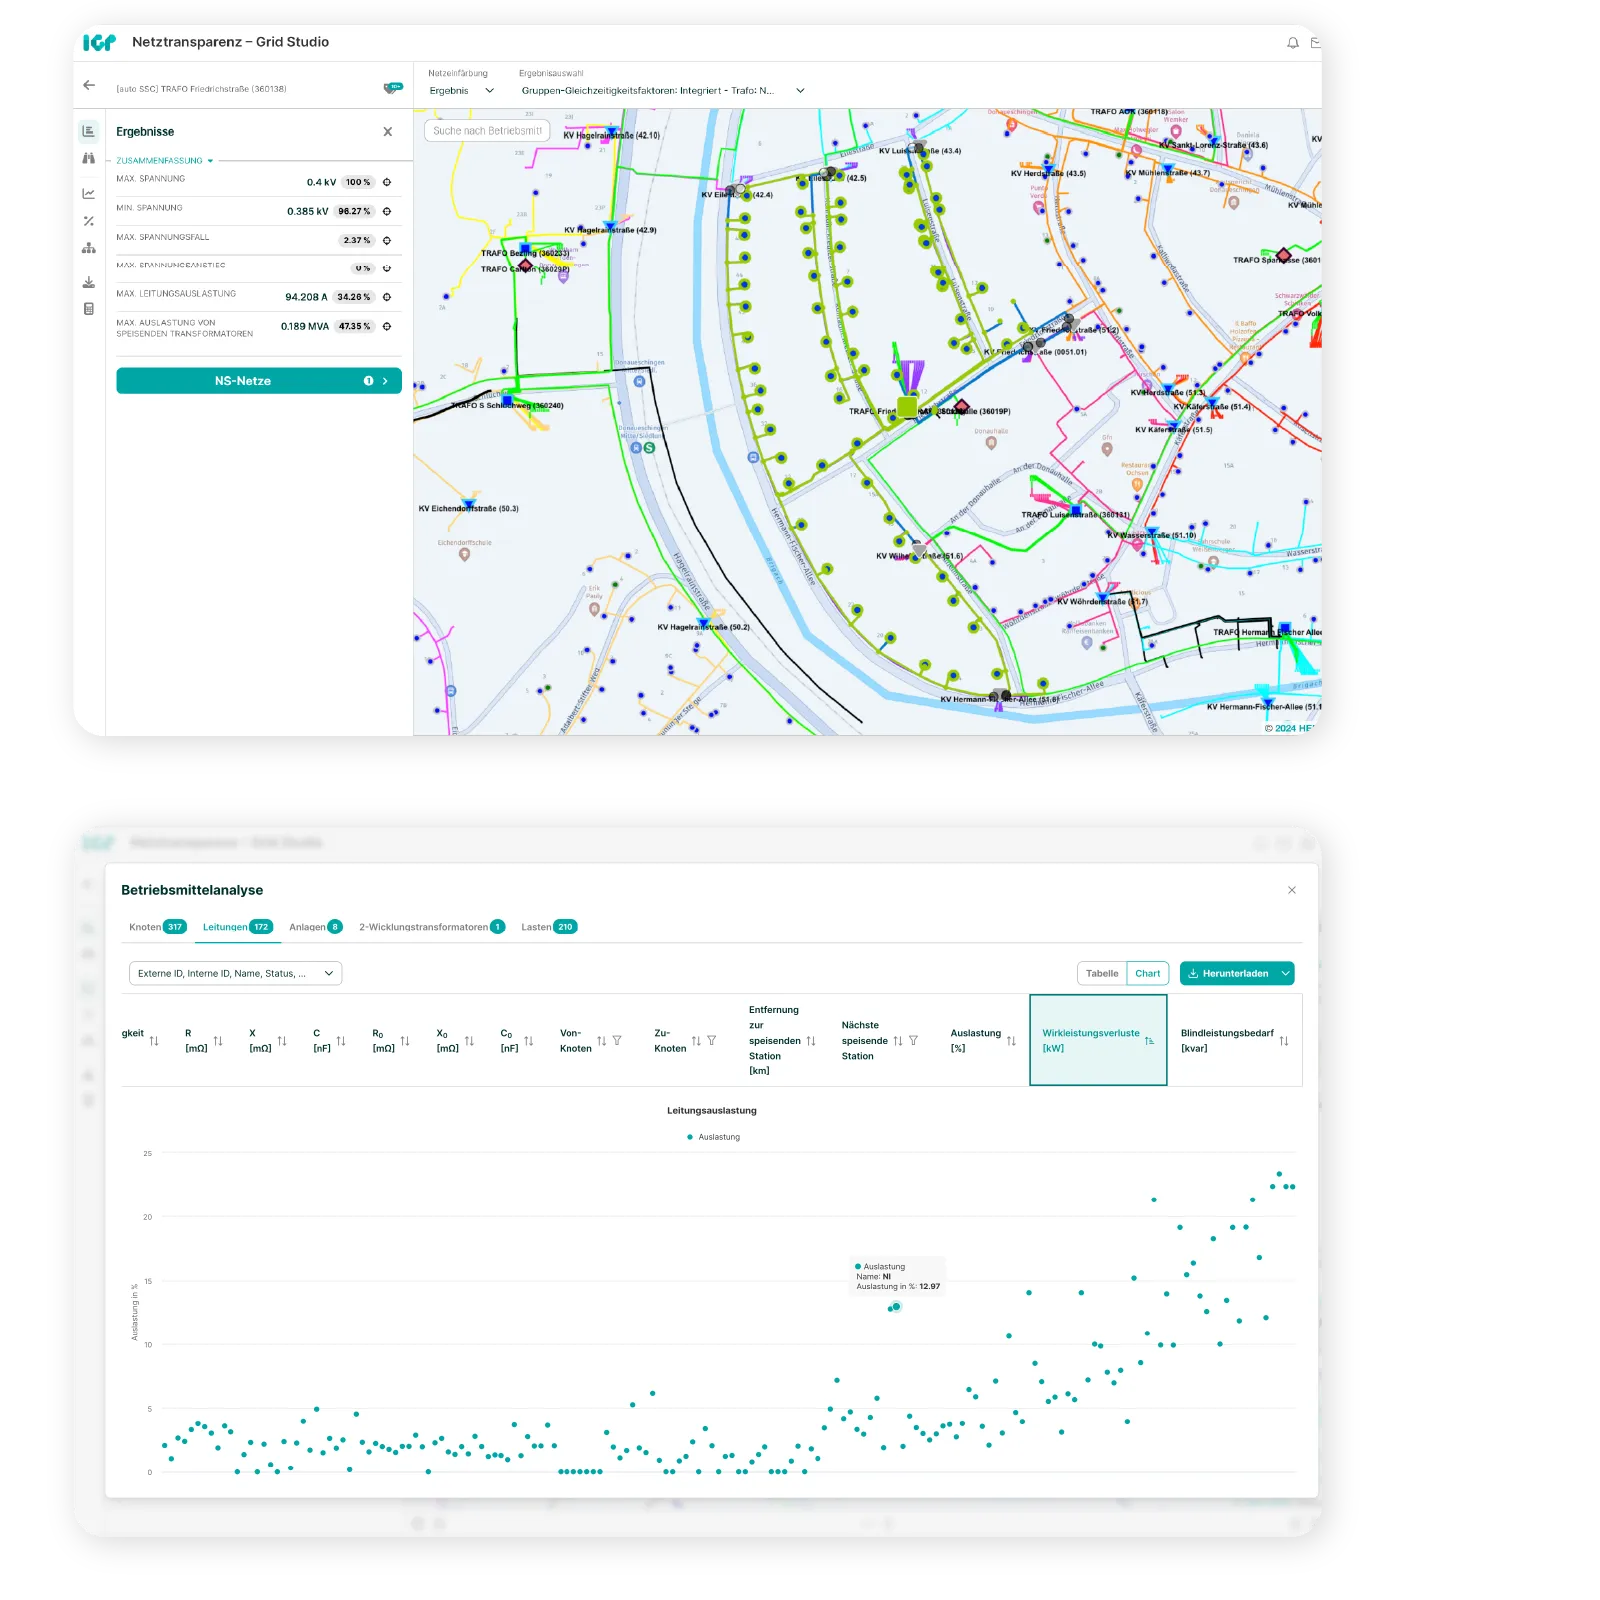The height and width of the screenshot is (1600, 1600).
Task: Click the green TRAFO Friedrichstraße station marker
Action: (907, 407)
